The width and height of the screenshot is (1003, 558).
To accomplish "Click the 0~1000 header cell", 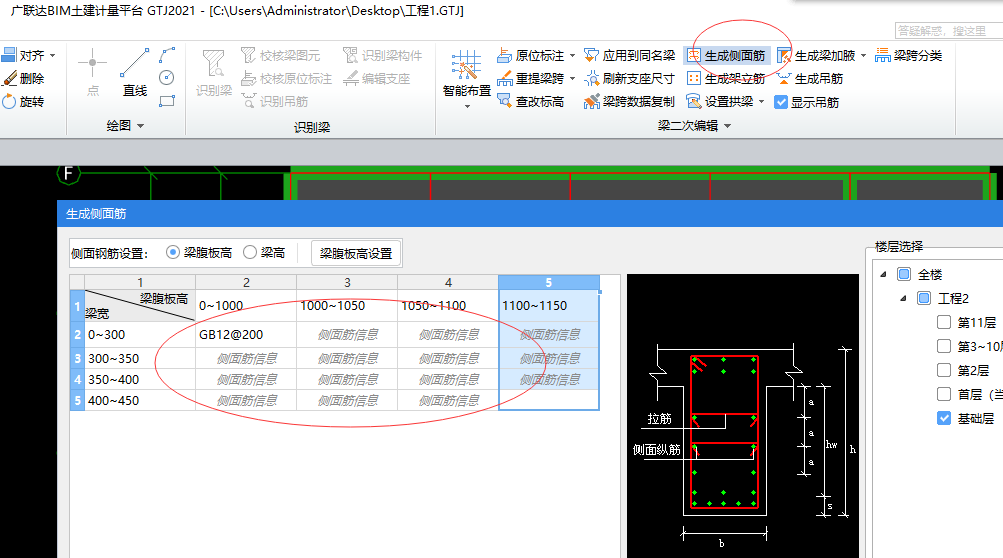I will tap(246, 306).
